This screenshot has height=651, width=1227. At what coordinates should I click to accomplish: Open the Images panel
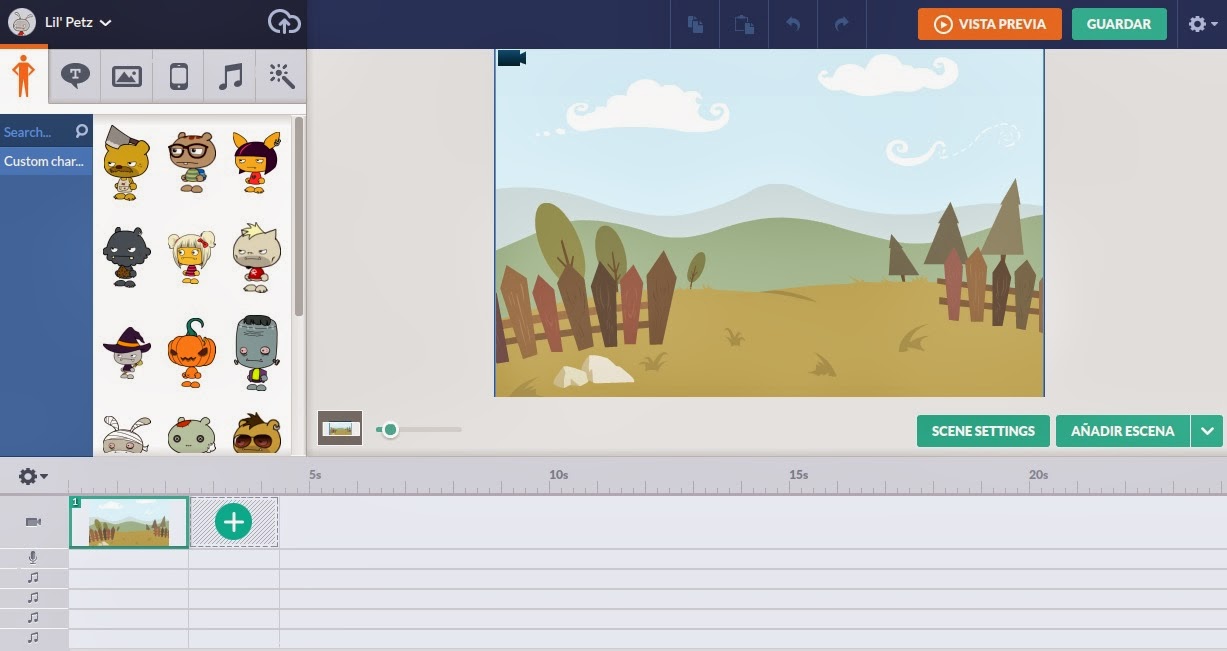[126, 75]
